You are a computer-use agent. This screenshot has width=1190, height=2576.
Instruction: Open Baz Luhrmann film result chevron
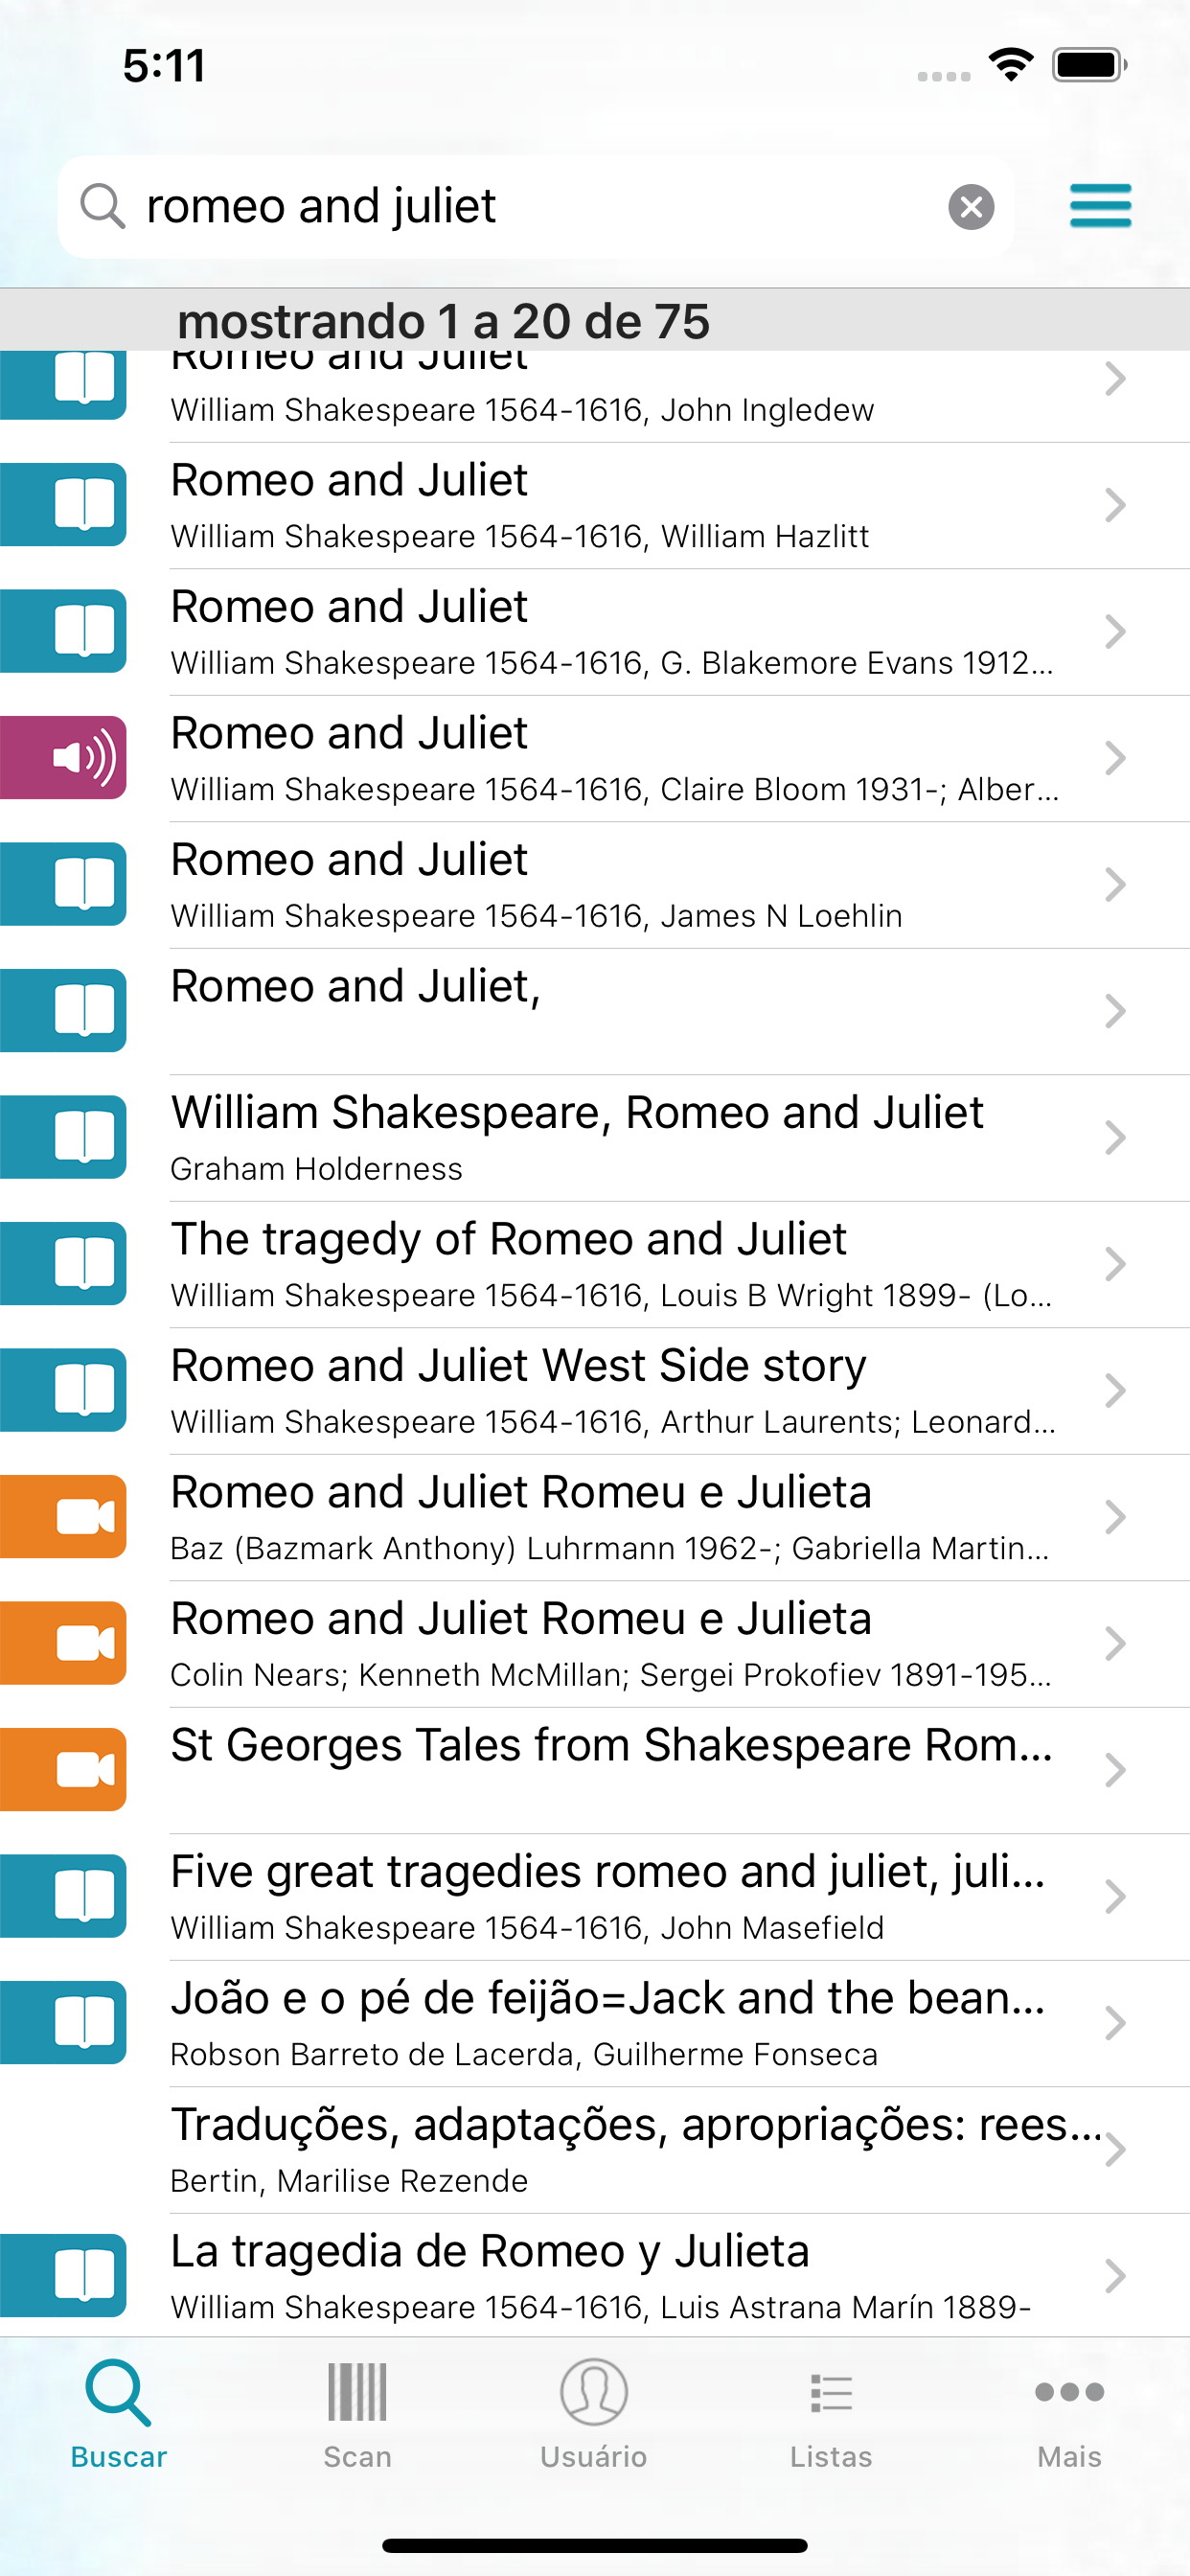[1115, 1517]
